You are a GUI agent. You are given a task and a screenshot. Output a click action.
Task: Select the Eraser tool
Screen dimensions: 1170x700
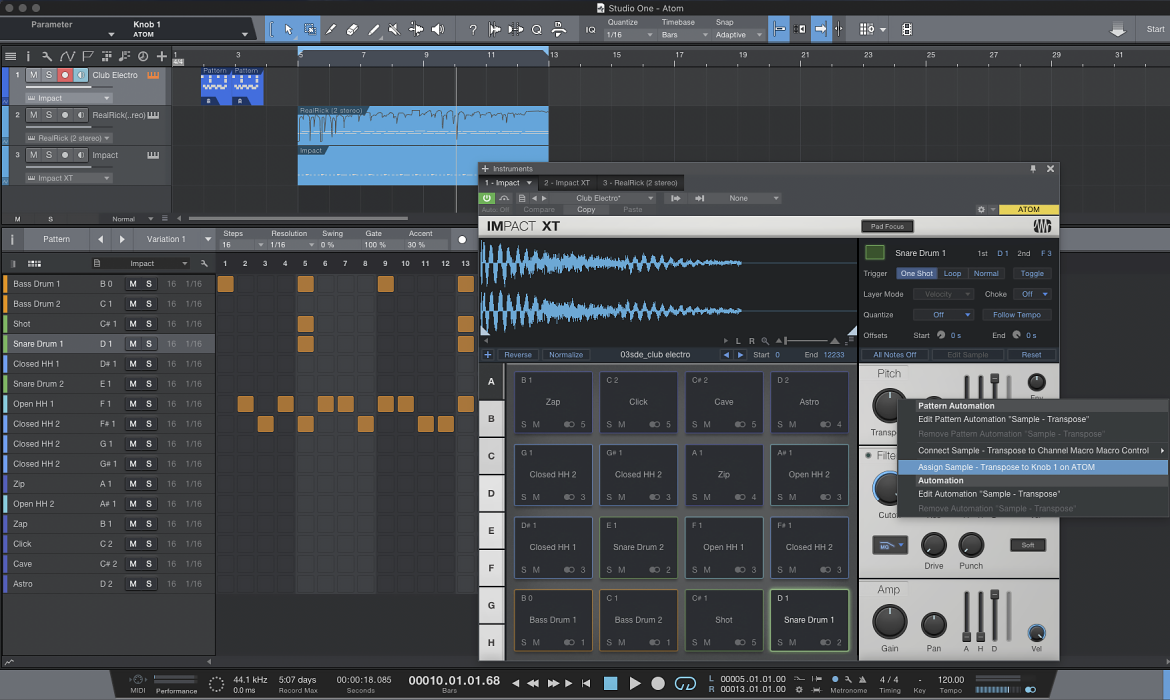(x=352, y=30)
